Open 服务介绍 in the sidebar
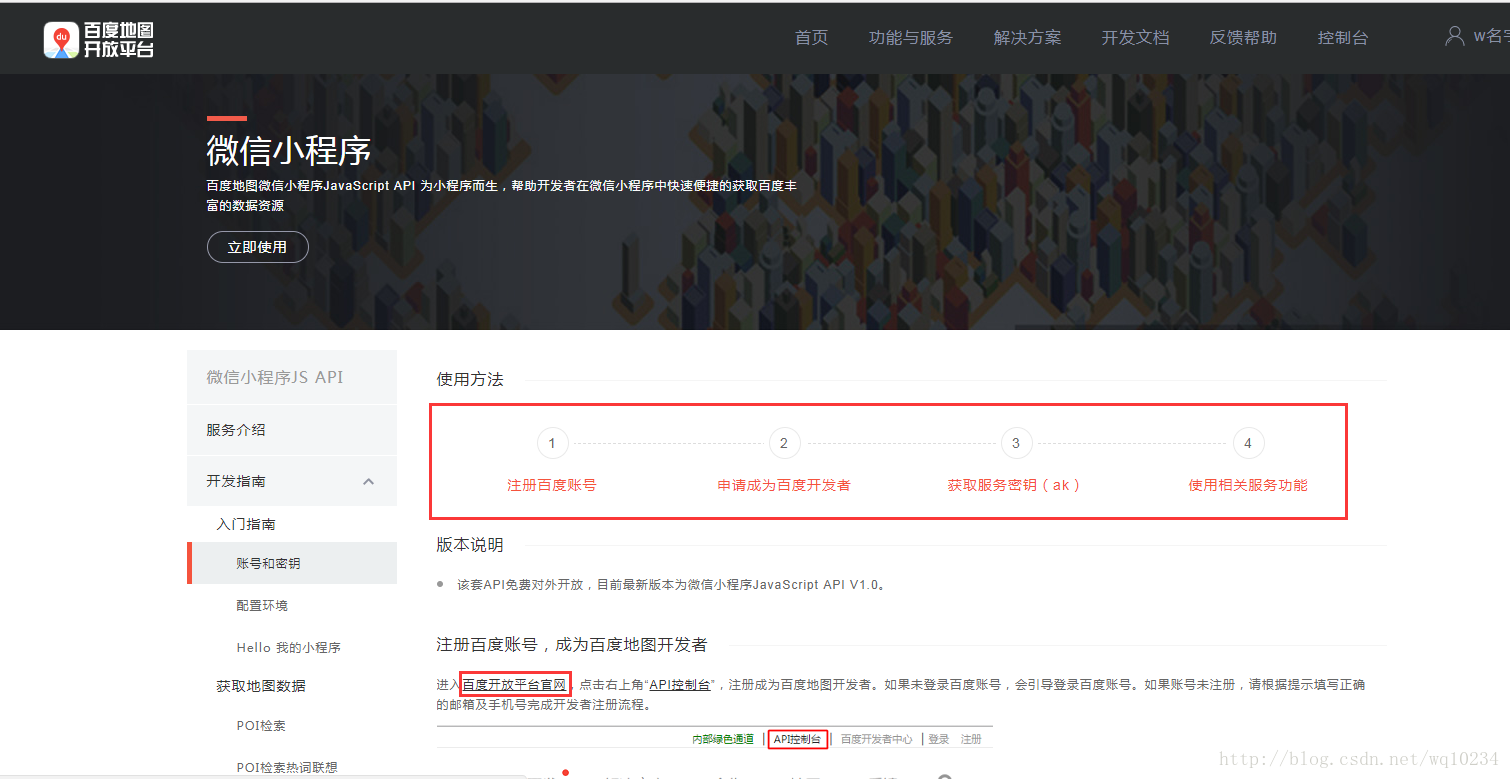1510x779 pixels. [x=292, y=430]
